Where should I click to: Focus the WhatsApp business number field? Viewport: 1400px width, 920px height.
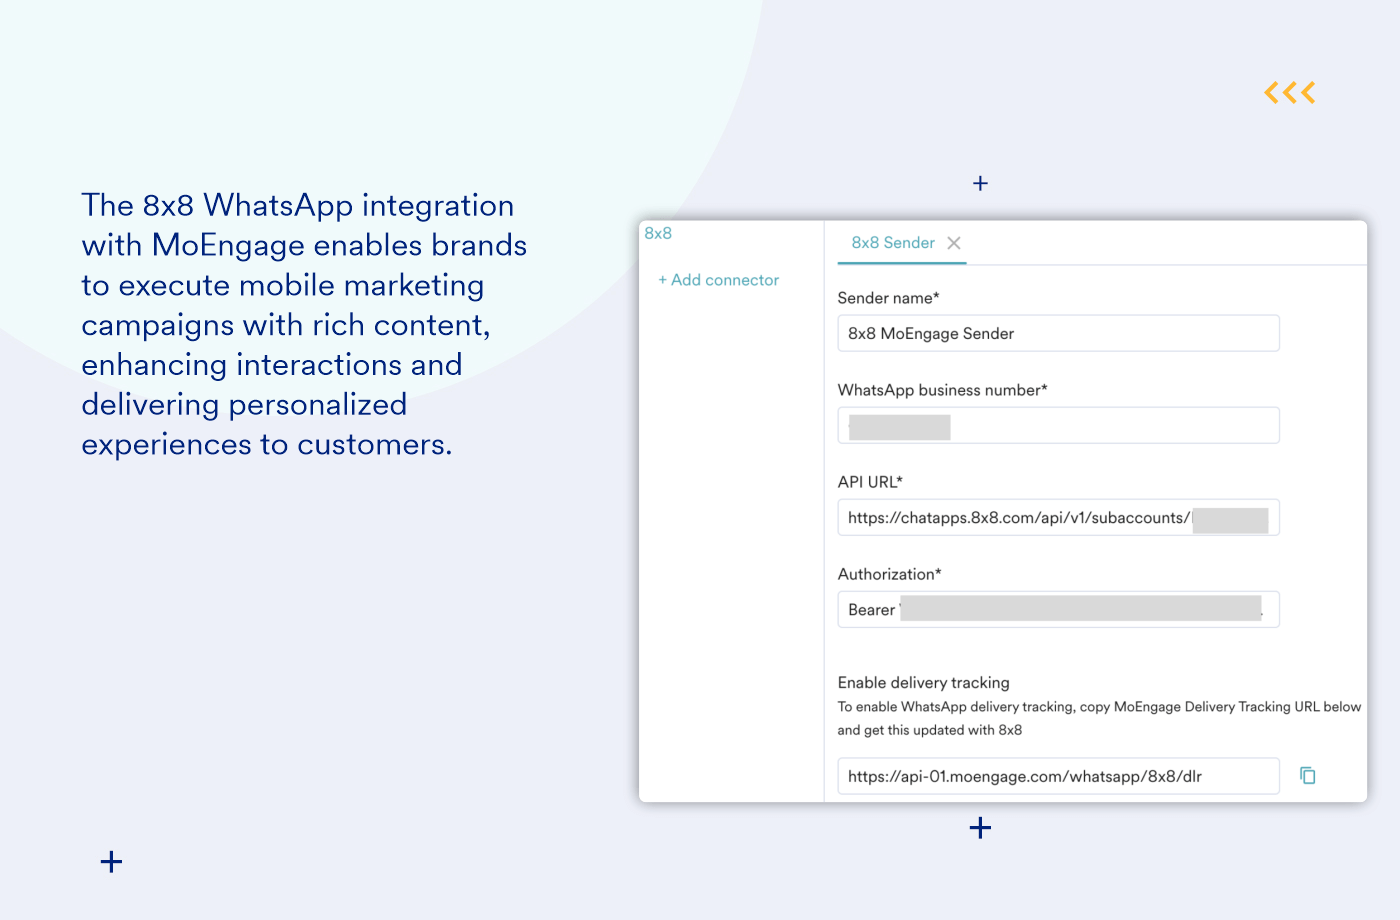(x=1058, y=425)
